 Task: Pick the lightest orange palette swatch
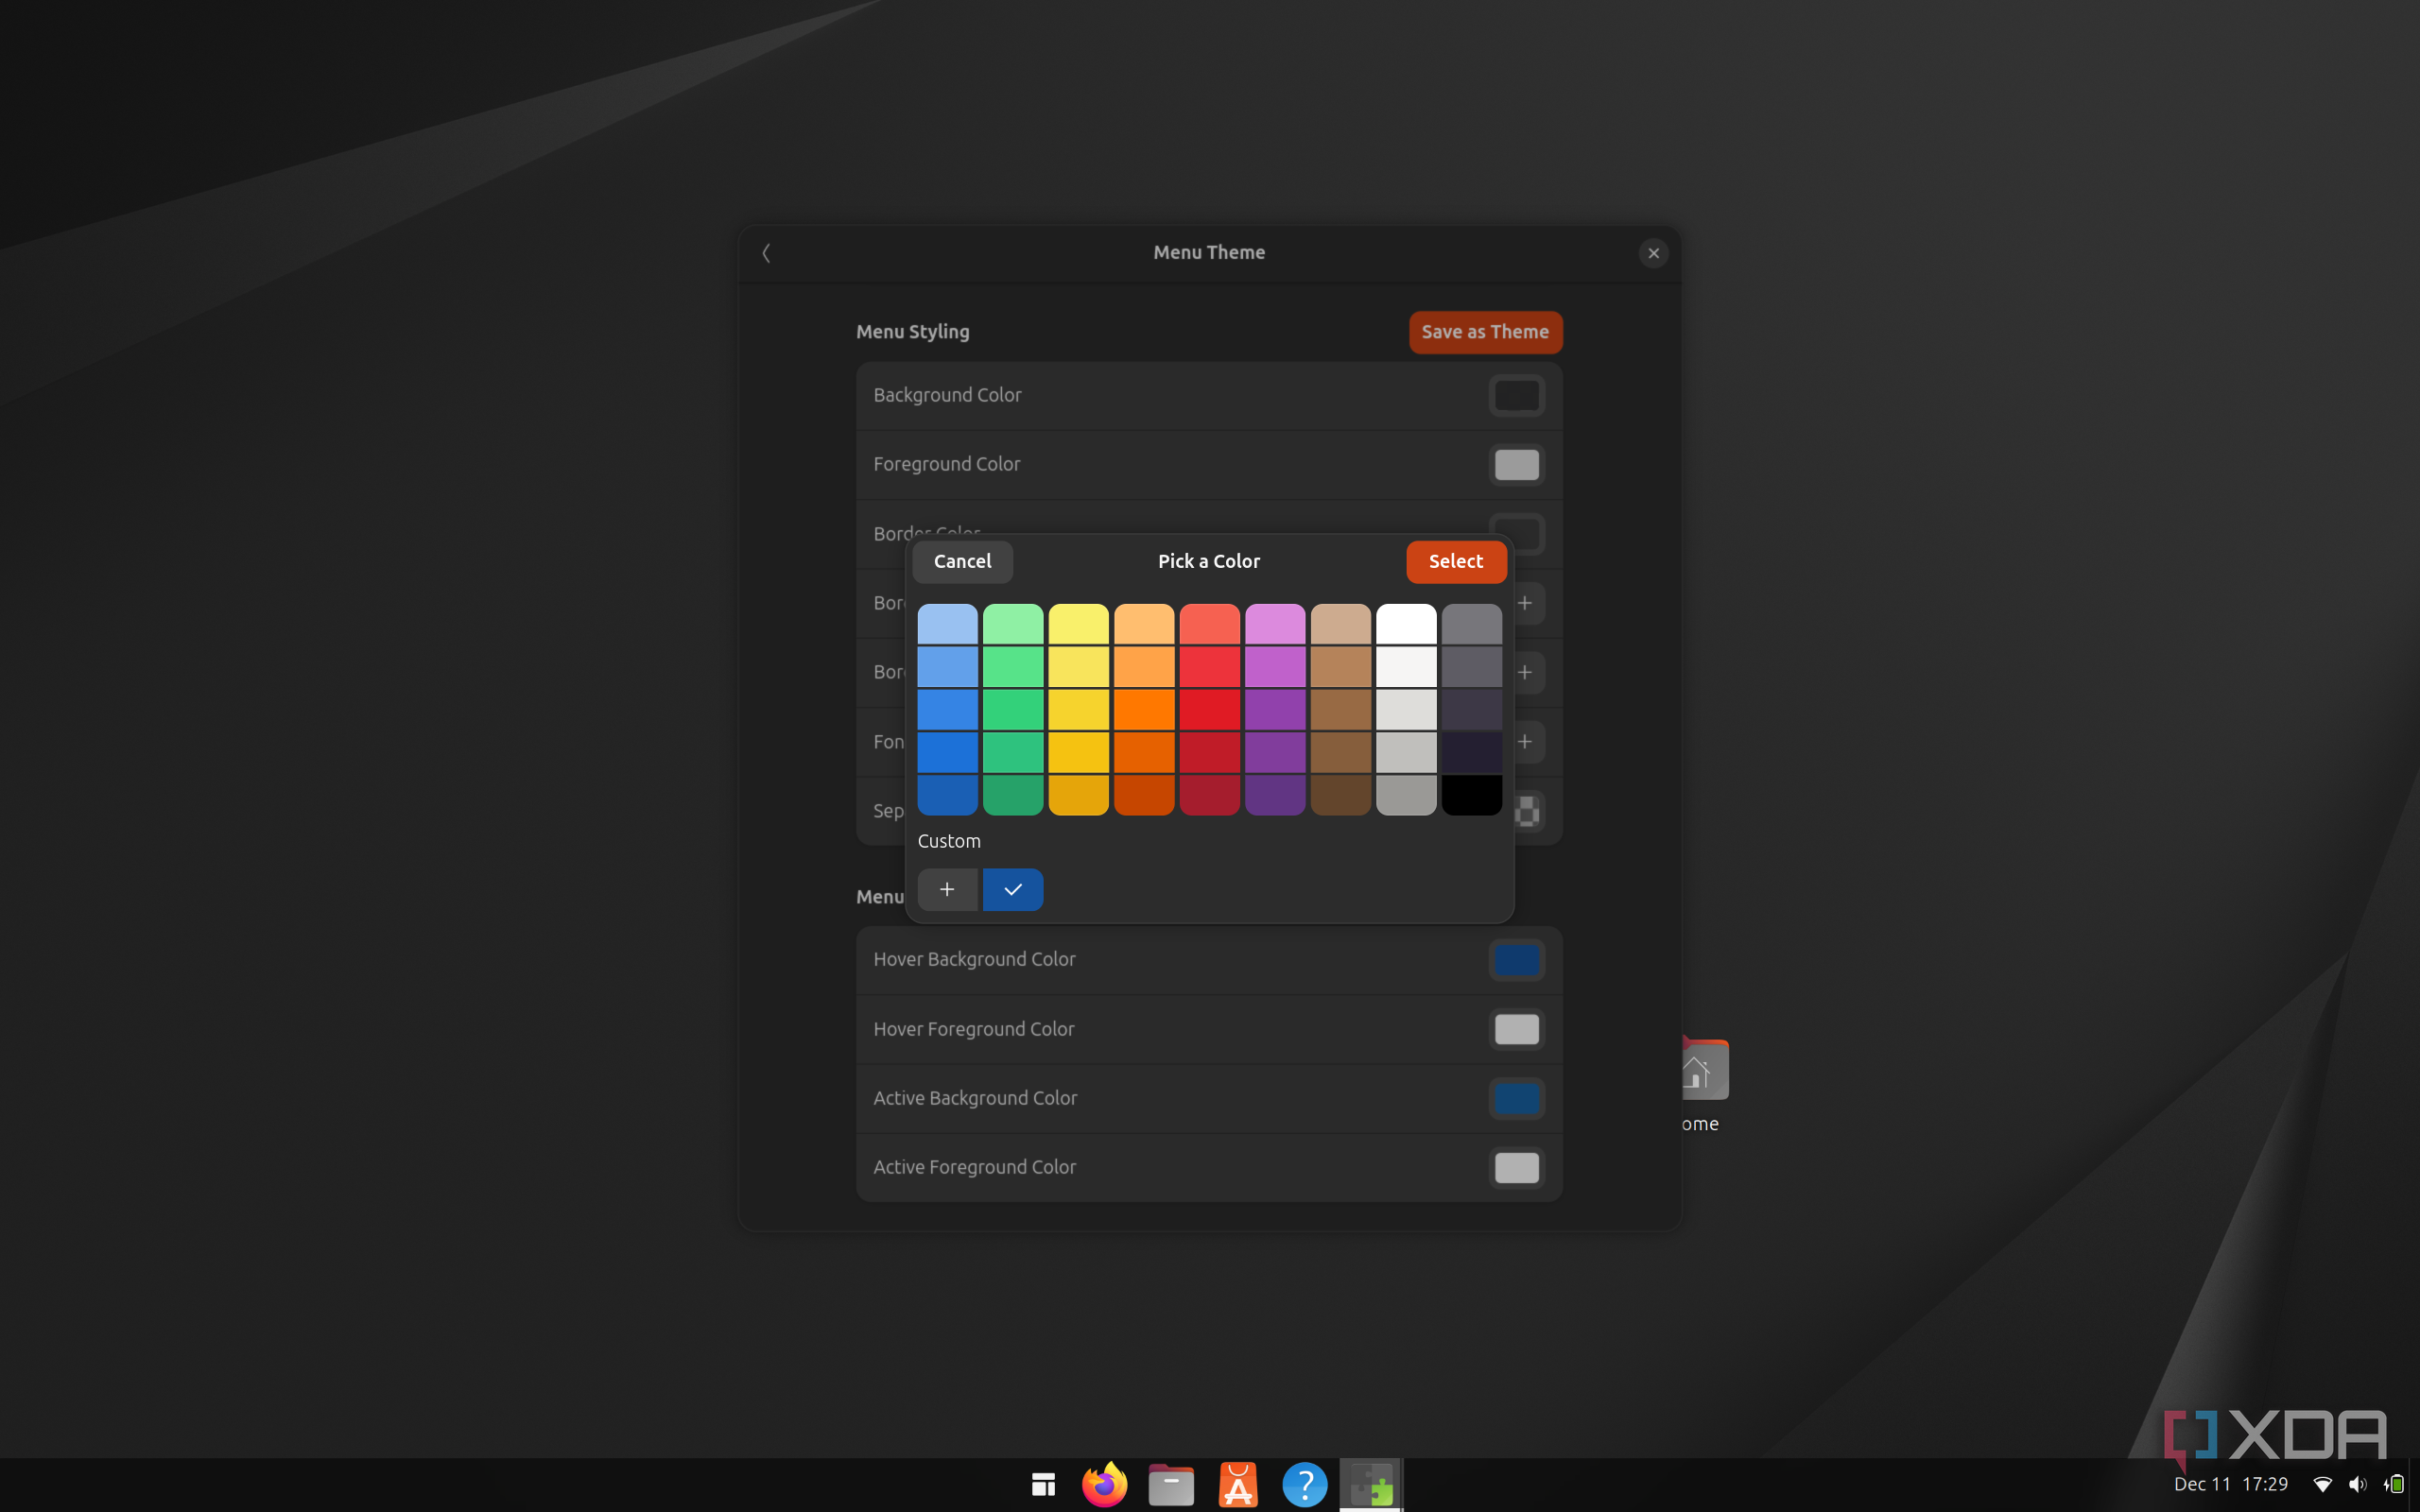tap(1144, 624)
